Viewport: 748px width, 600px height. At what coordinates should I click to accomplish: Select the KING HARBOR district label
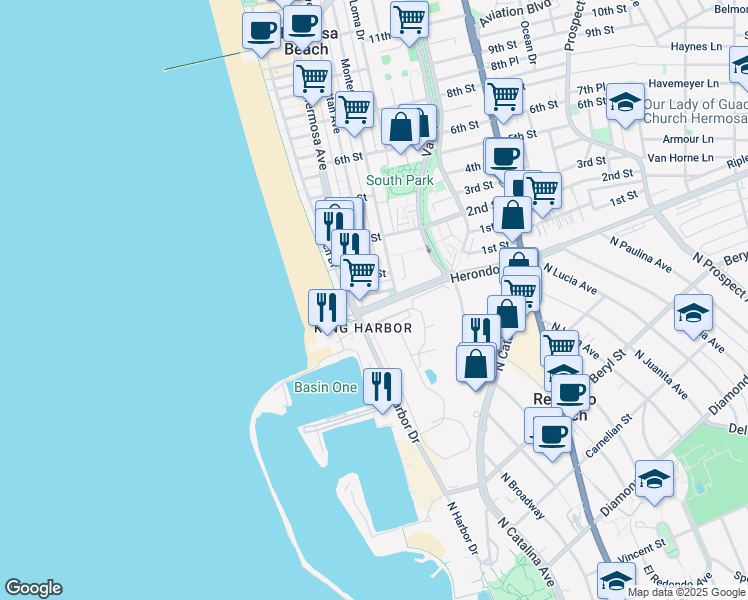[364, 328]
